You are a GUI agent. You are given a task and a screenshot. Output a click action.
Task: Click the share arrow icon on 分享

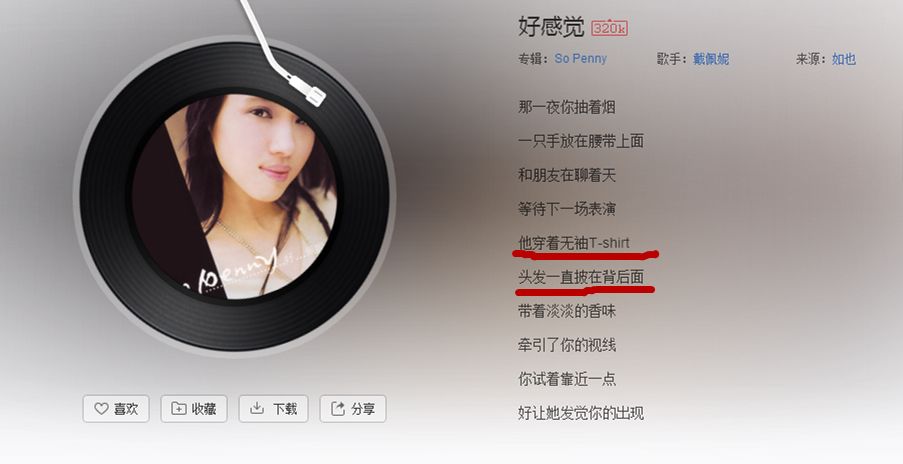[x=337, y=409]
